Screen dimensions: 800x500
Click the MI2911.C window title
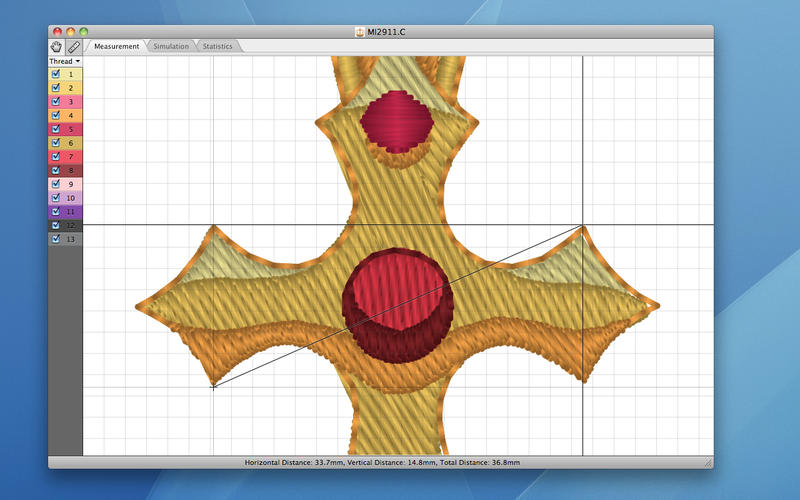[x=386, y=32]
